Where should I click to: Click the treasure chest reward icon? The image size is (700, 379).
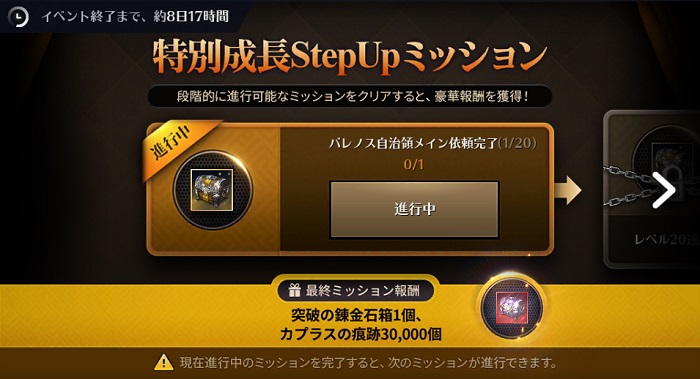pos(212,190)
